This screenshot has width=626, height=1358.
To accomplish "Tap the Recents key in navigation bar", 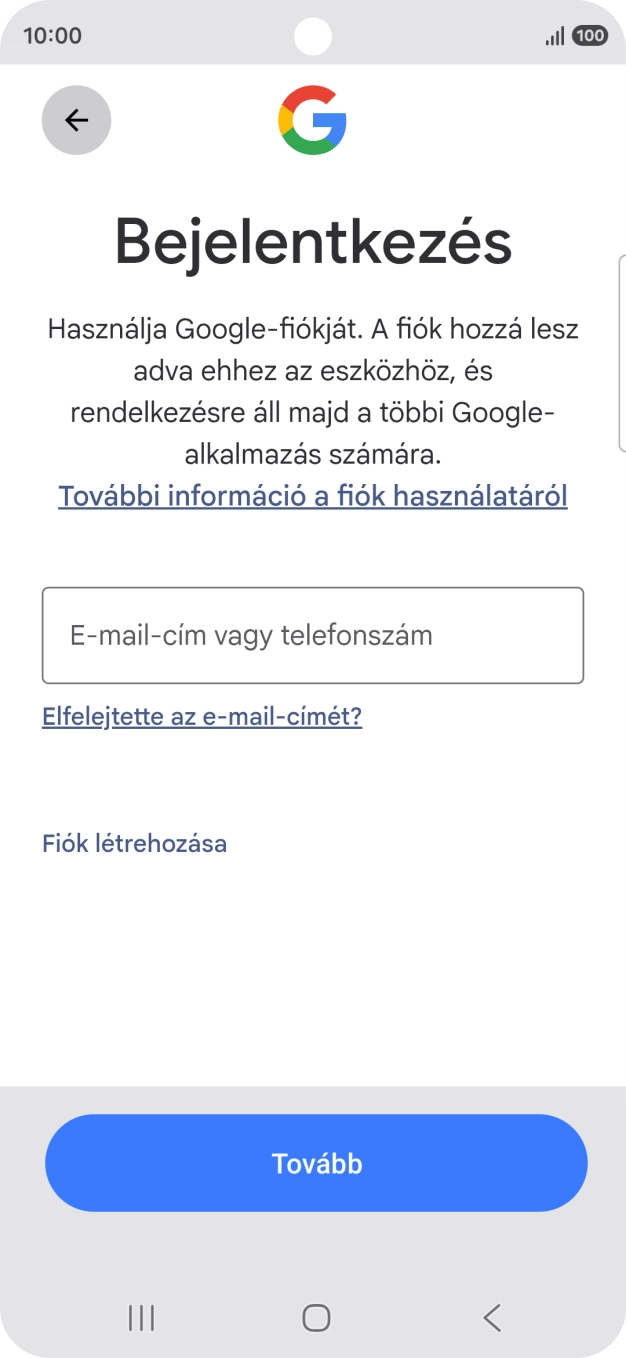I will click(140, 1318).
